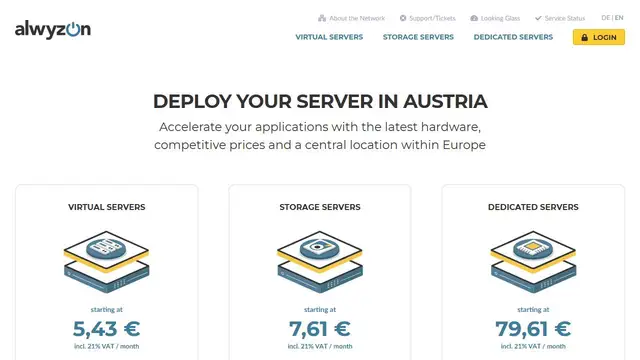Image resolution: width=640 pixels, height=360 pixels.
Task: Click the Storage Servers disk illustration
Action: 320,262
